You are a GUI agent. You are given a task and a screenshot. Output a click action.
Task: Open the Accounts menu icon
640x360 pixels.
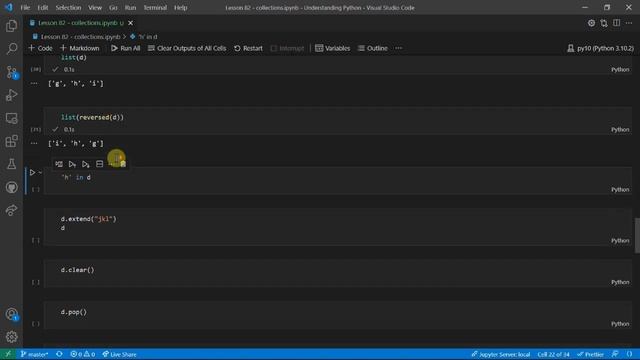tap(11, 314)
